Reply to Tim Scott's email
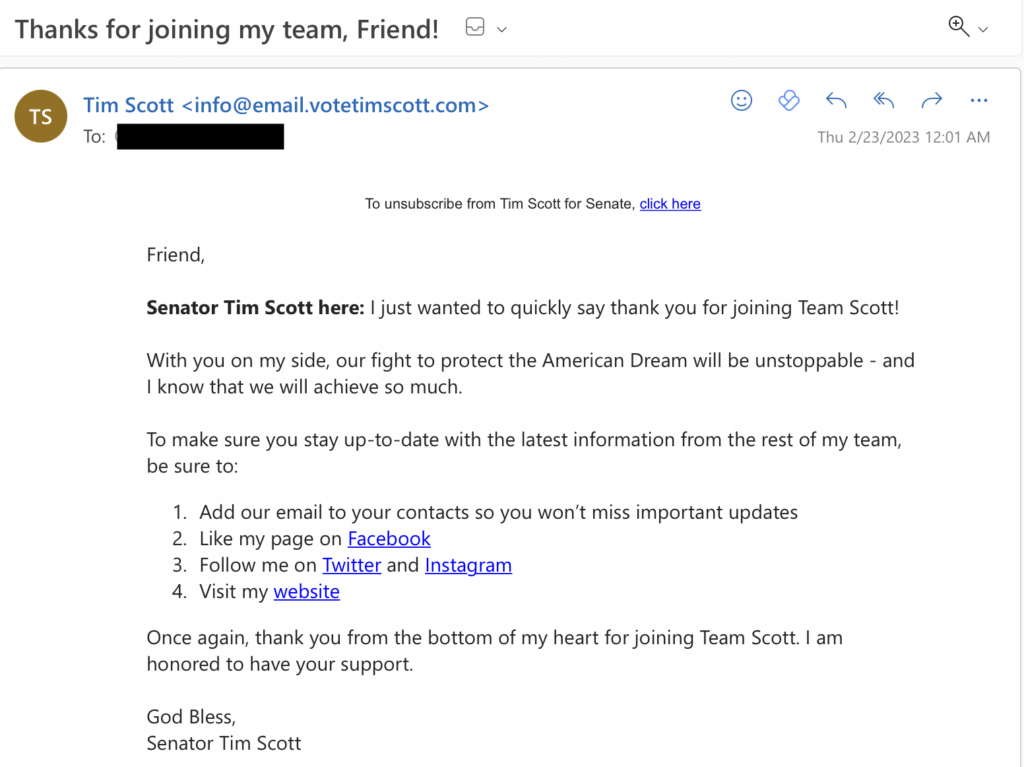Viewport: 1024px width, 767px height. tap(836, 100)
